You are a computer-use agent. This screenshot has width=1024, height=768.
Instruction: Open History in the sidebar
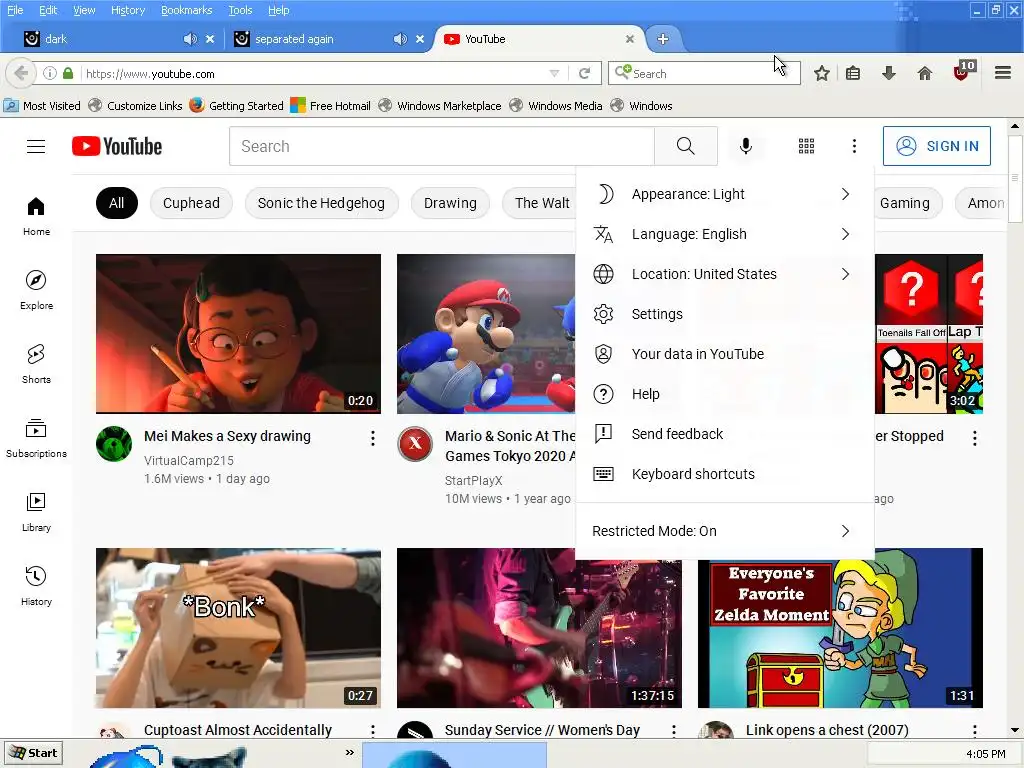pyautogui.click(x=36, y=586)
